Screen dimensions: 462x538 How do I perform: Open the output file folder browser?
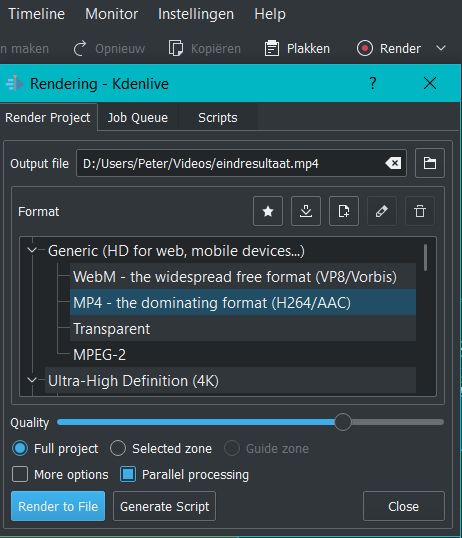click(430, 163)
